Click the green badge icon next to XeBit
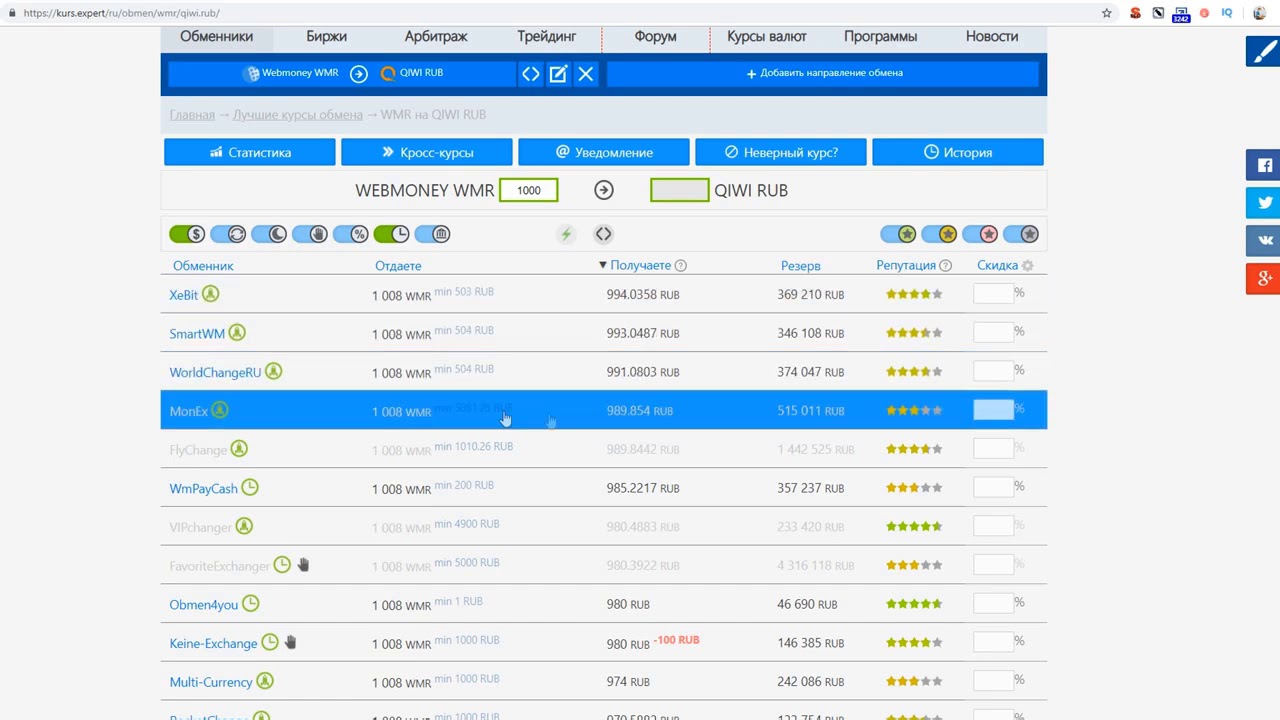 pyautogui.click(x=210, y=294)
